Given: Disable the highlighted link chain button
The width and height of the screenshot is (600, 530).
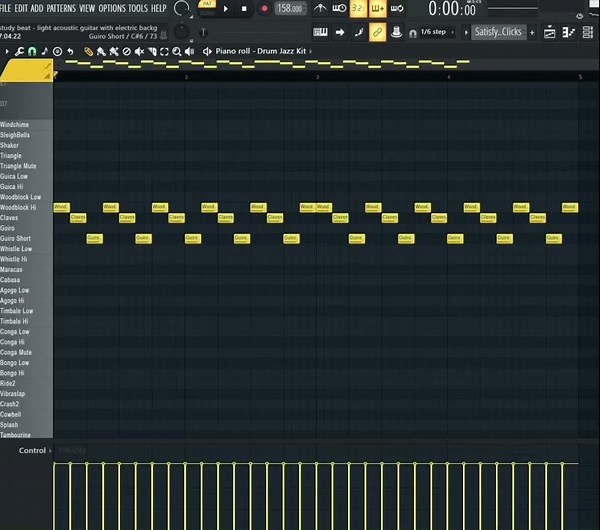Looking at the screenshot, I should click(377, 32).
